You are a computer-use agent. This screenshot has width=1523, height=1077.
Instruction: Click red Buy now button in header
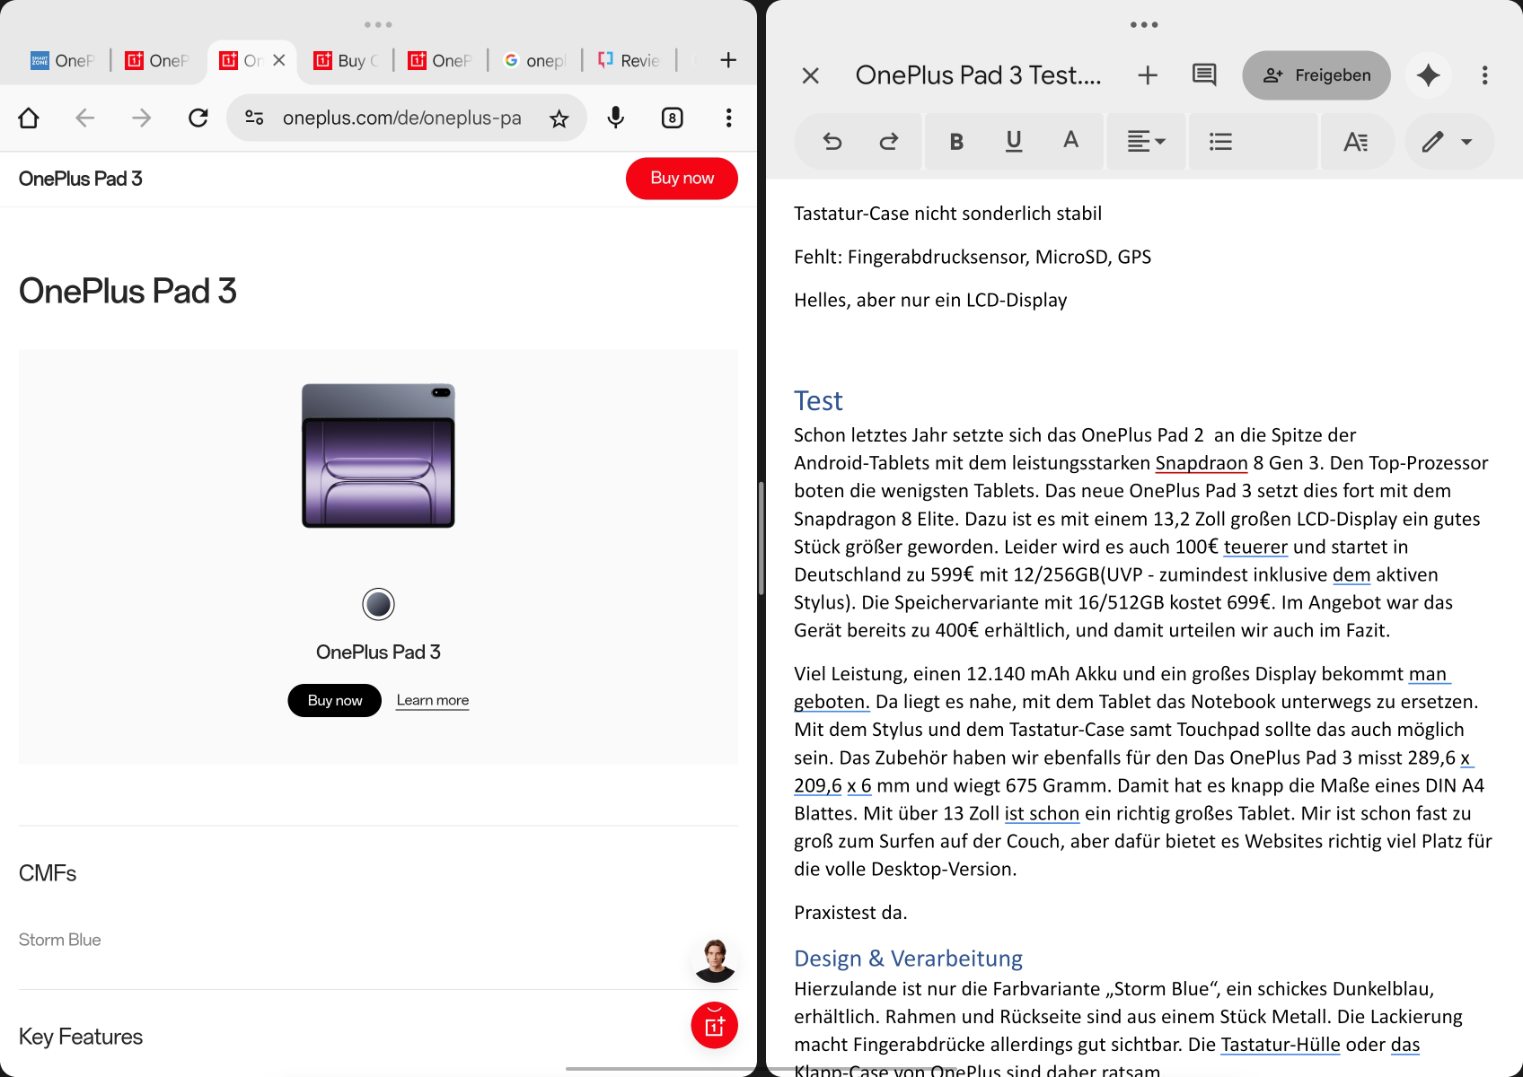[682, 178]
